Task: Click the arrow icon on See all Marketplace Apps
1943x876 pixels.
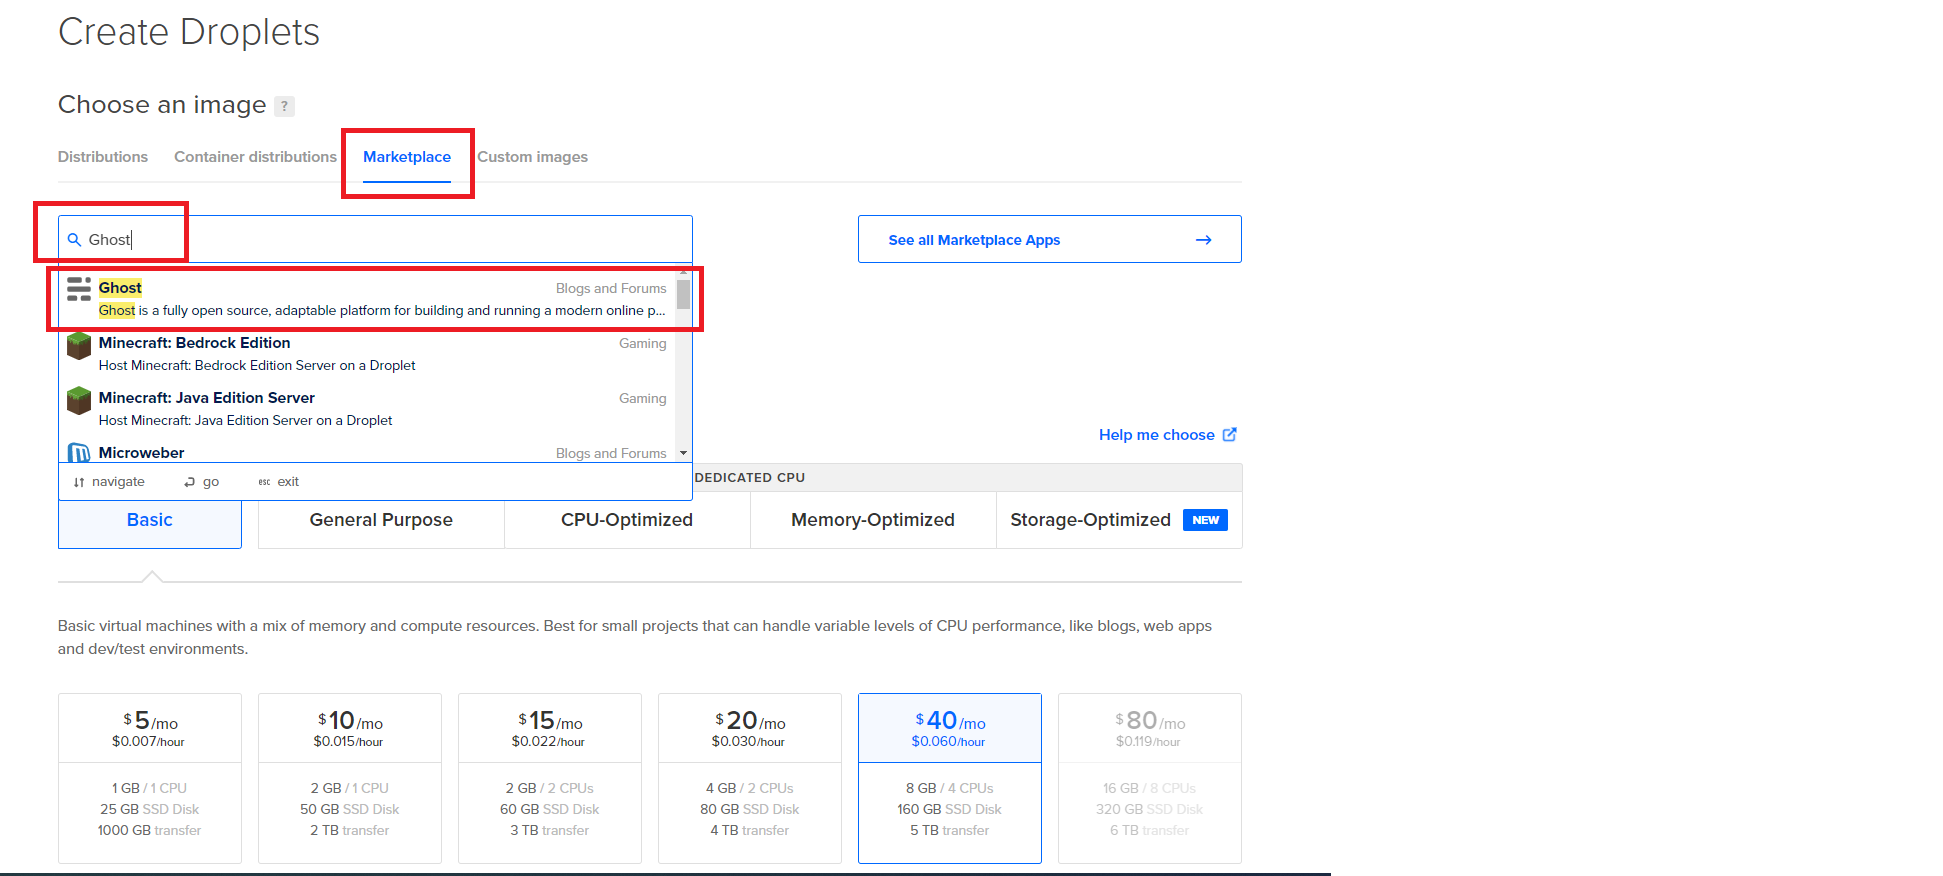Action: (1203, 240)
